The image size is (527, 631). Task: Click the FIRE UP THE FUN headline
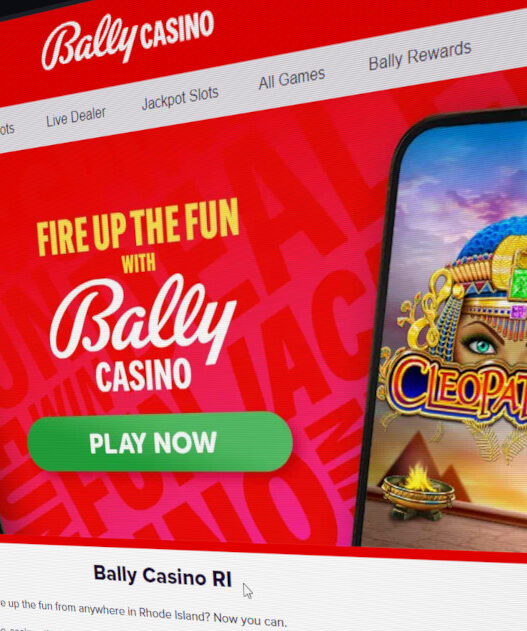pyautogui.click(x=138, y=227)
